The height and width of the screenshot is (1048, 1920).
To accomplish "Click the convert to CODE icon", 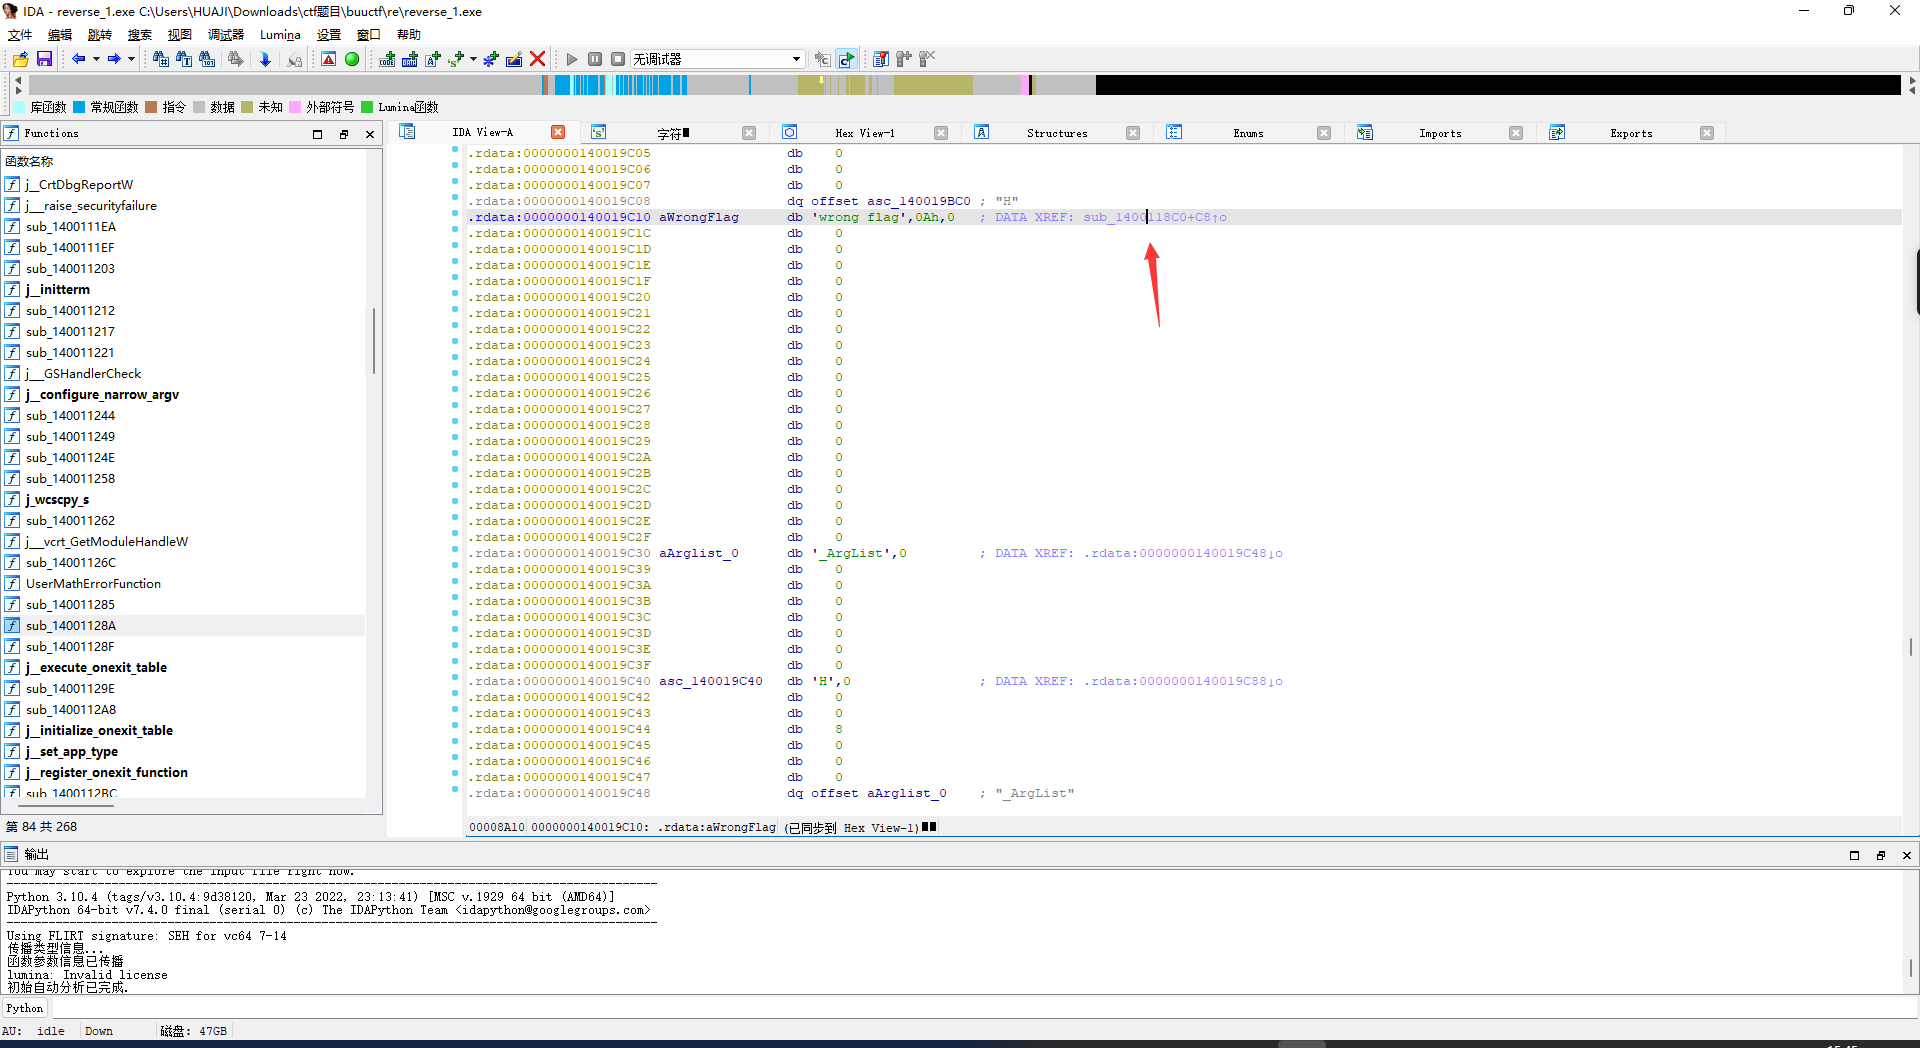I will [x=387, y=59].
